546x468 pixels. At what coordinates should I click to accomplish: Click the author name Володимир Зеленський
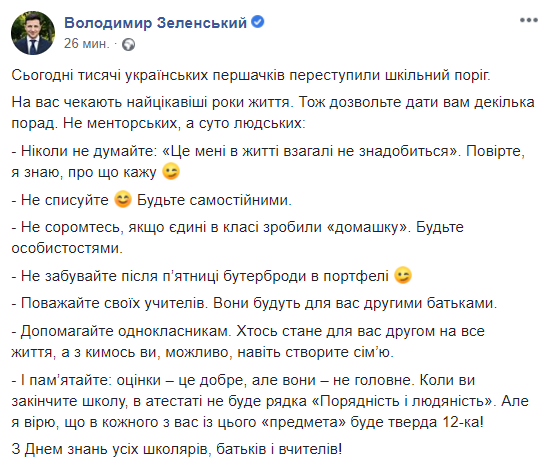[x=155, y=23]
